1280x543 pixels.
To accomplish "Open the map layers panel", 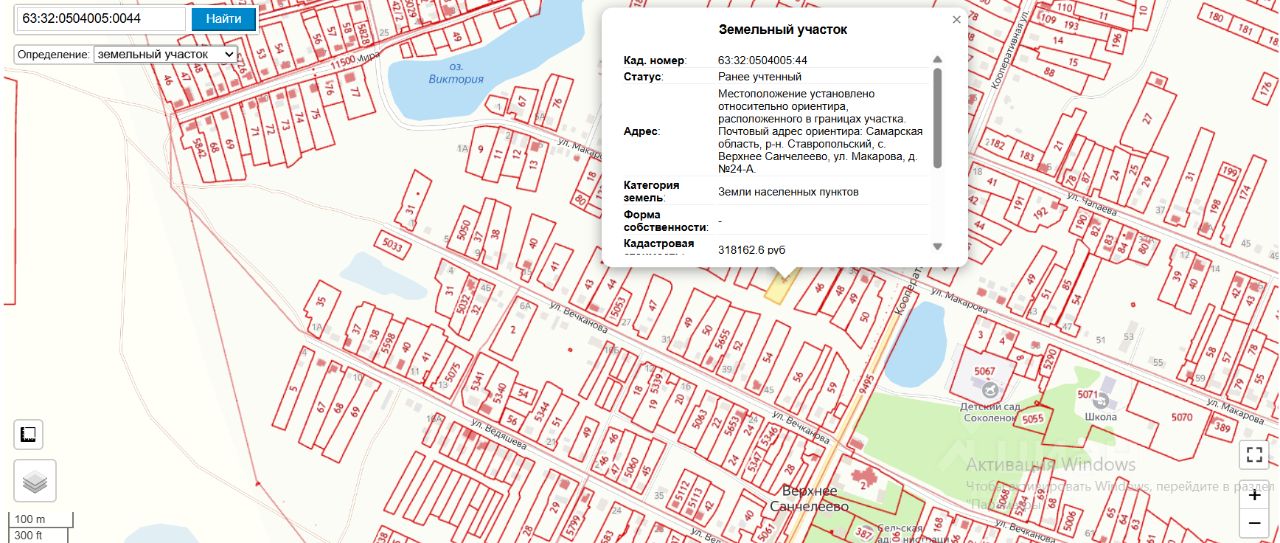I will tap(35, 482).
